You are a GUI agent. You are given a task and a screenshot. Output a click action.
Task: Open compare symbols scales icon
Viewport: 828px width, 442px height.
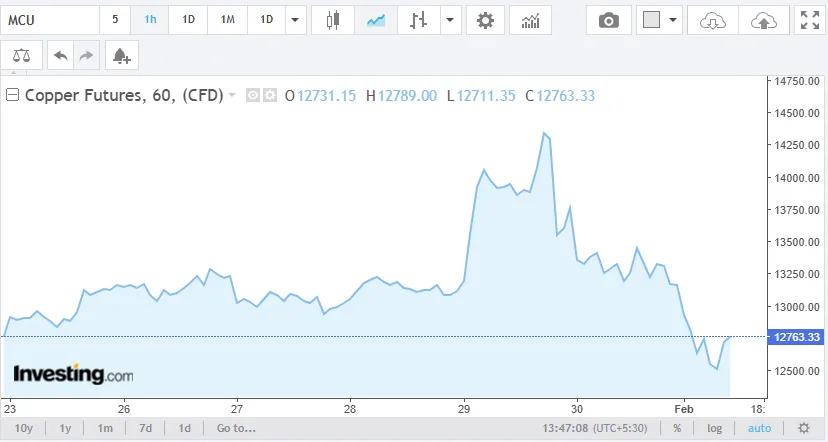click(22, 55)
